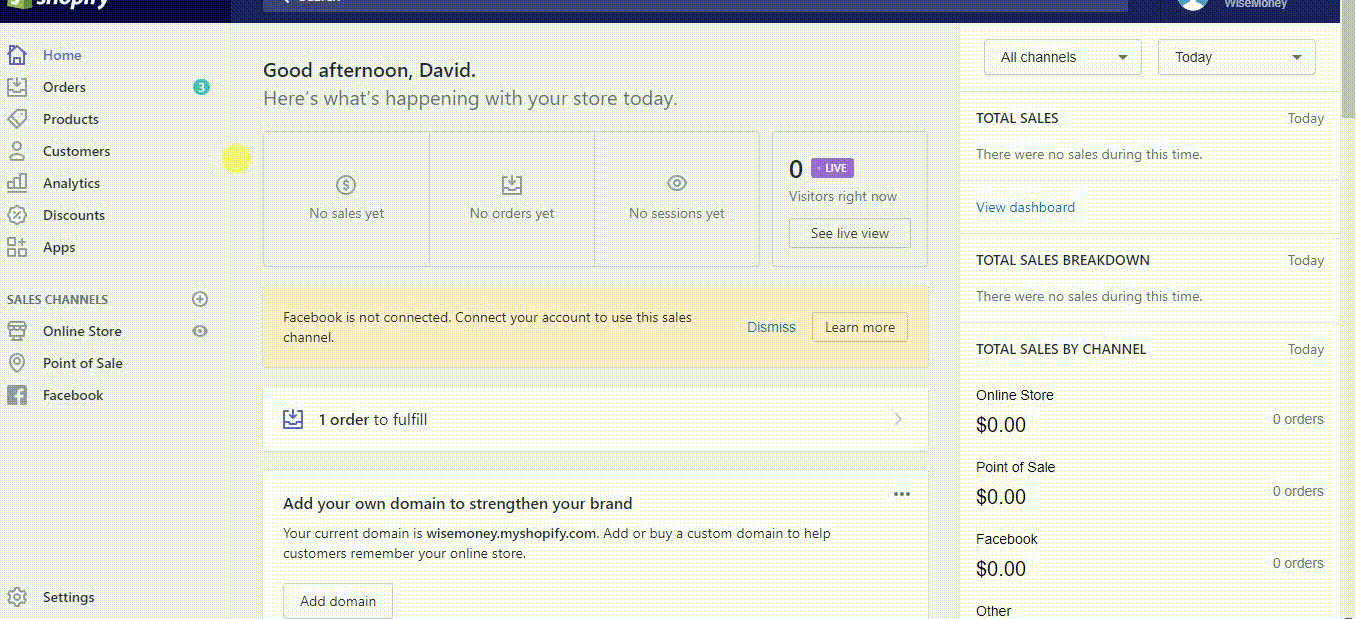
Task: Click the Discounts percent badge icon
Action: click(x=17, y=215)
